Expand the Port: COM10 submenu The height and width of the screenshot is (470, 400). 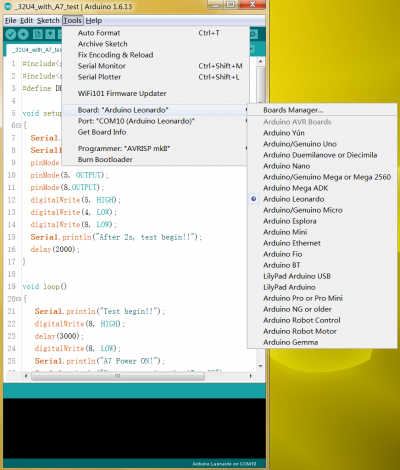(x=156, y=121)
